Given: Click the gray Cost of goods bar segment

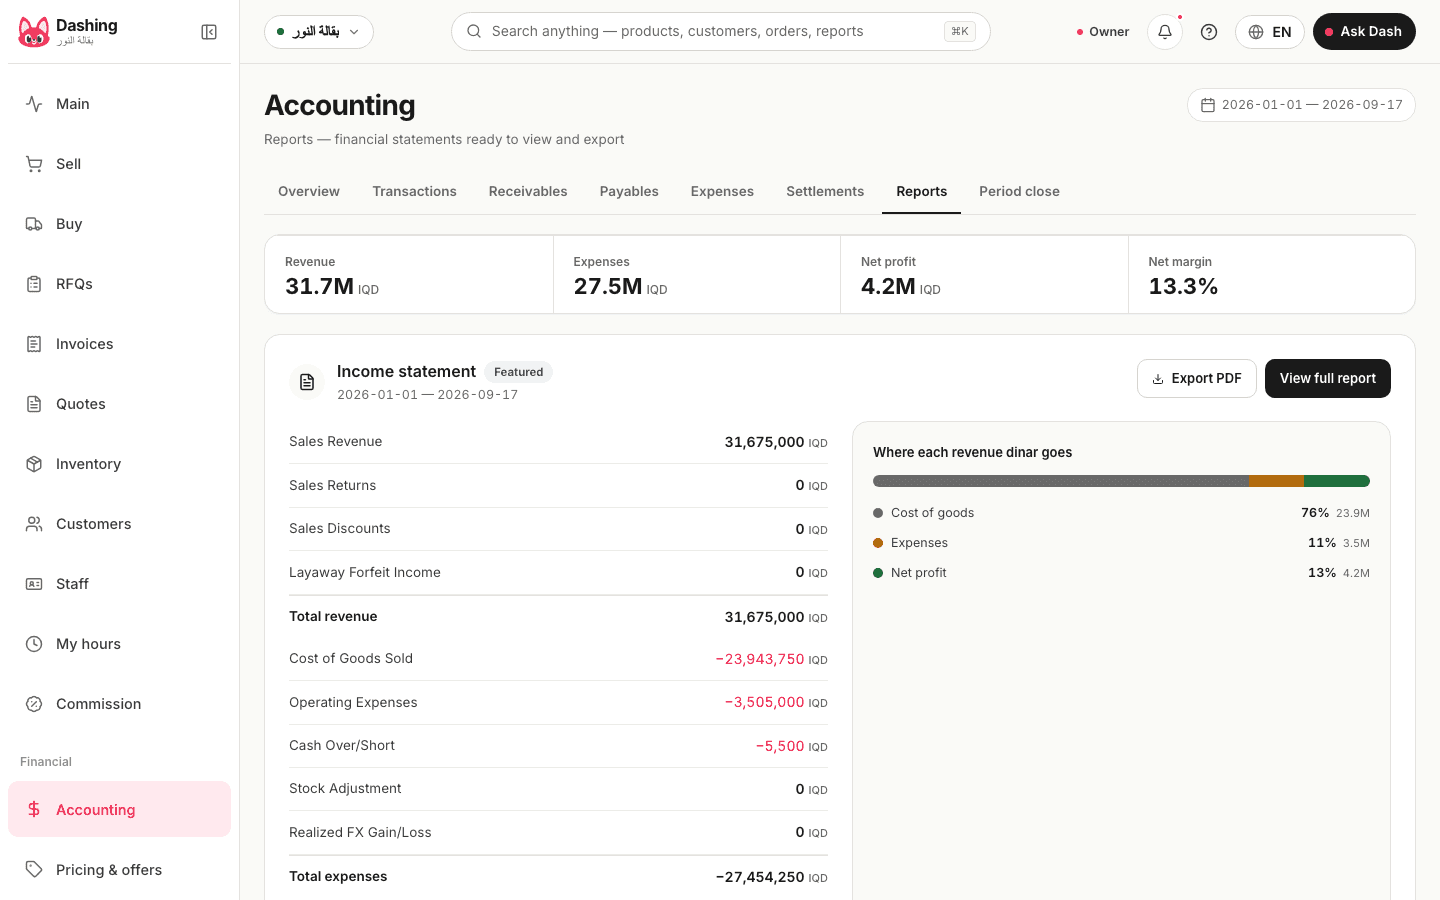Looking at the screenshot, I should click(1061, 481).
